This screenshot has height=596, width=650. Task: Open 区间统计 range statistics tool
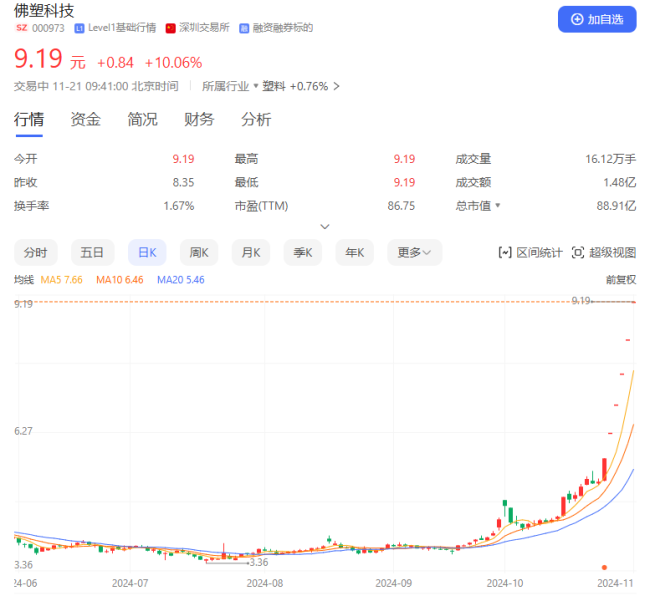coord(530,252)
